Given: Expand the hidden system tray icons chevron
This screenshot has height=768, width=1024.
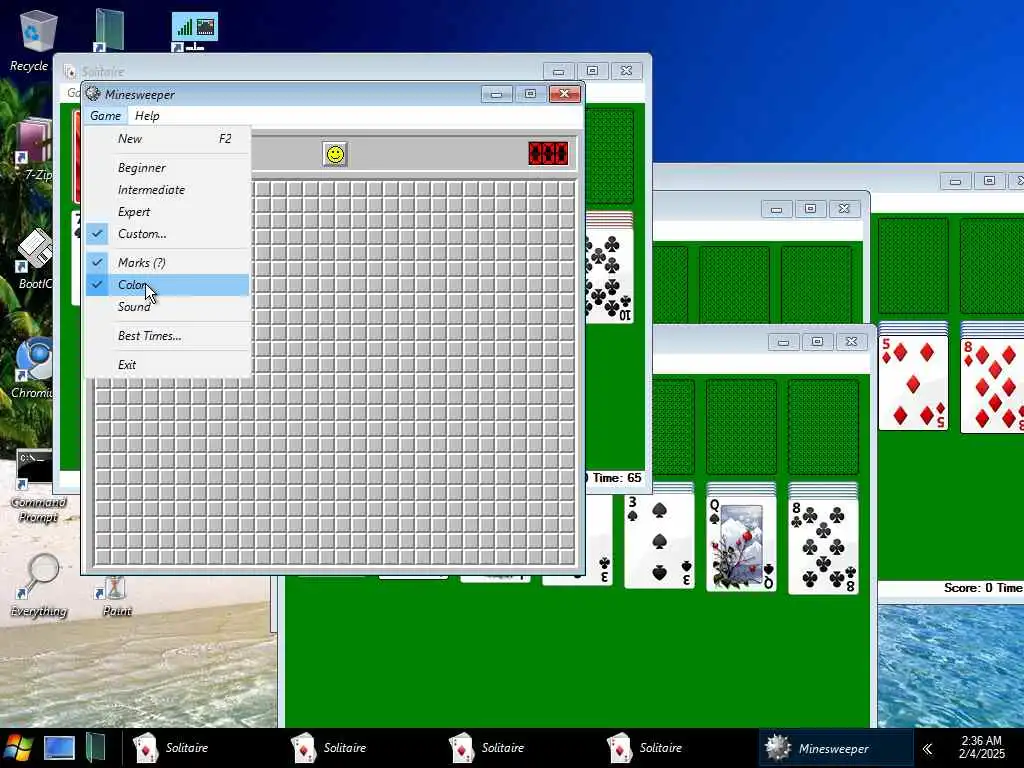Looking at the screenshot, I should (x=927, y=748).
